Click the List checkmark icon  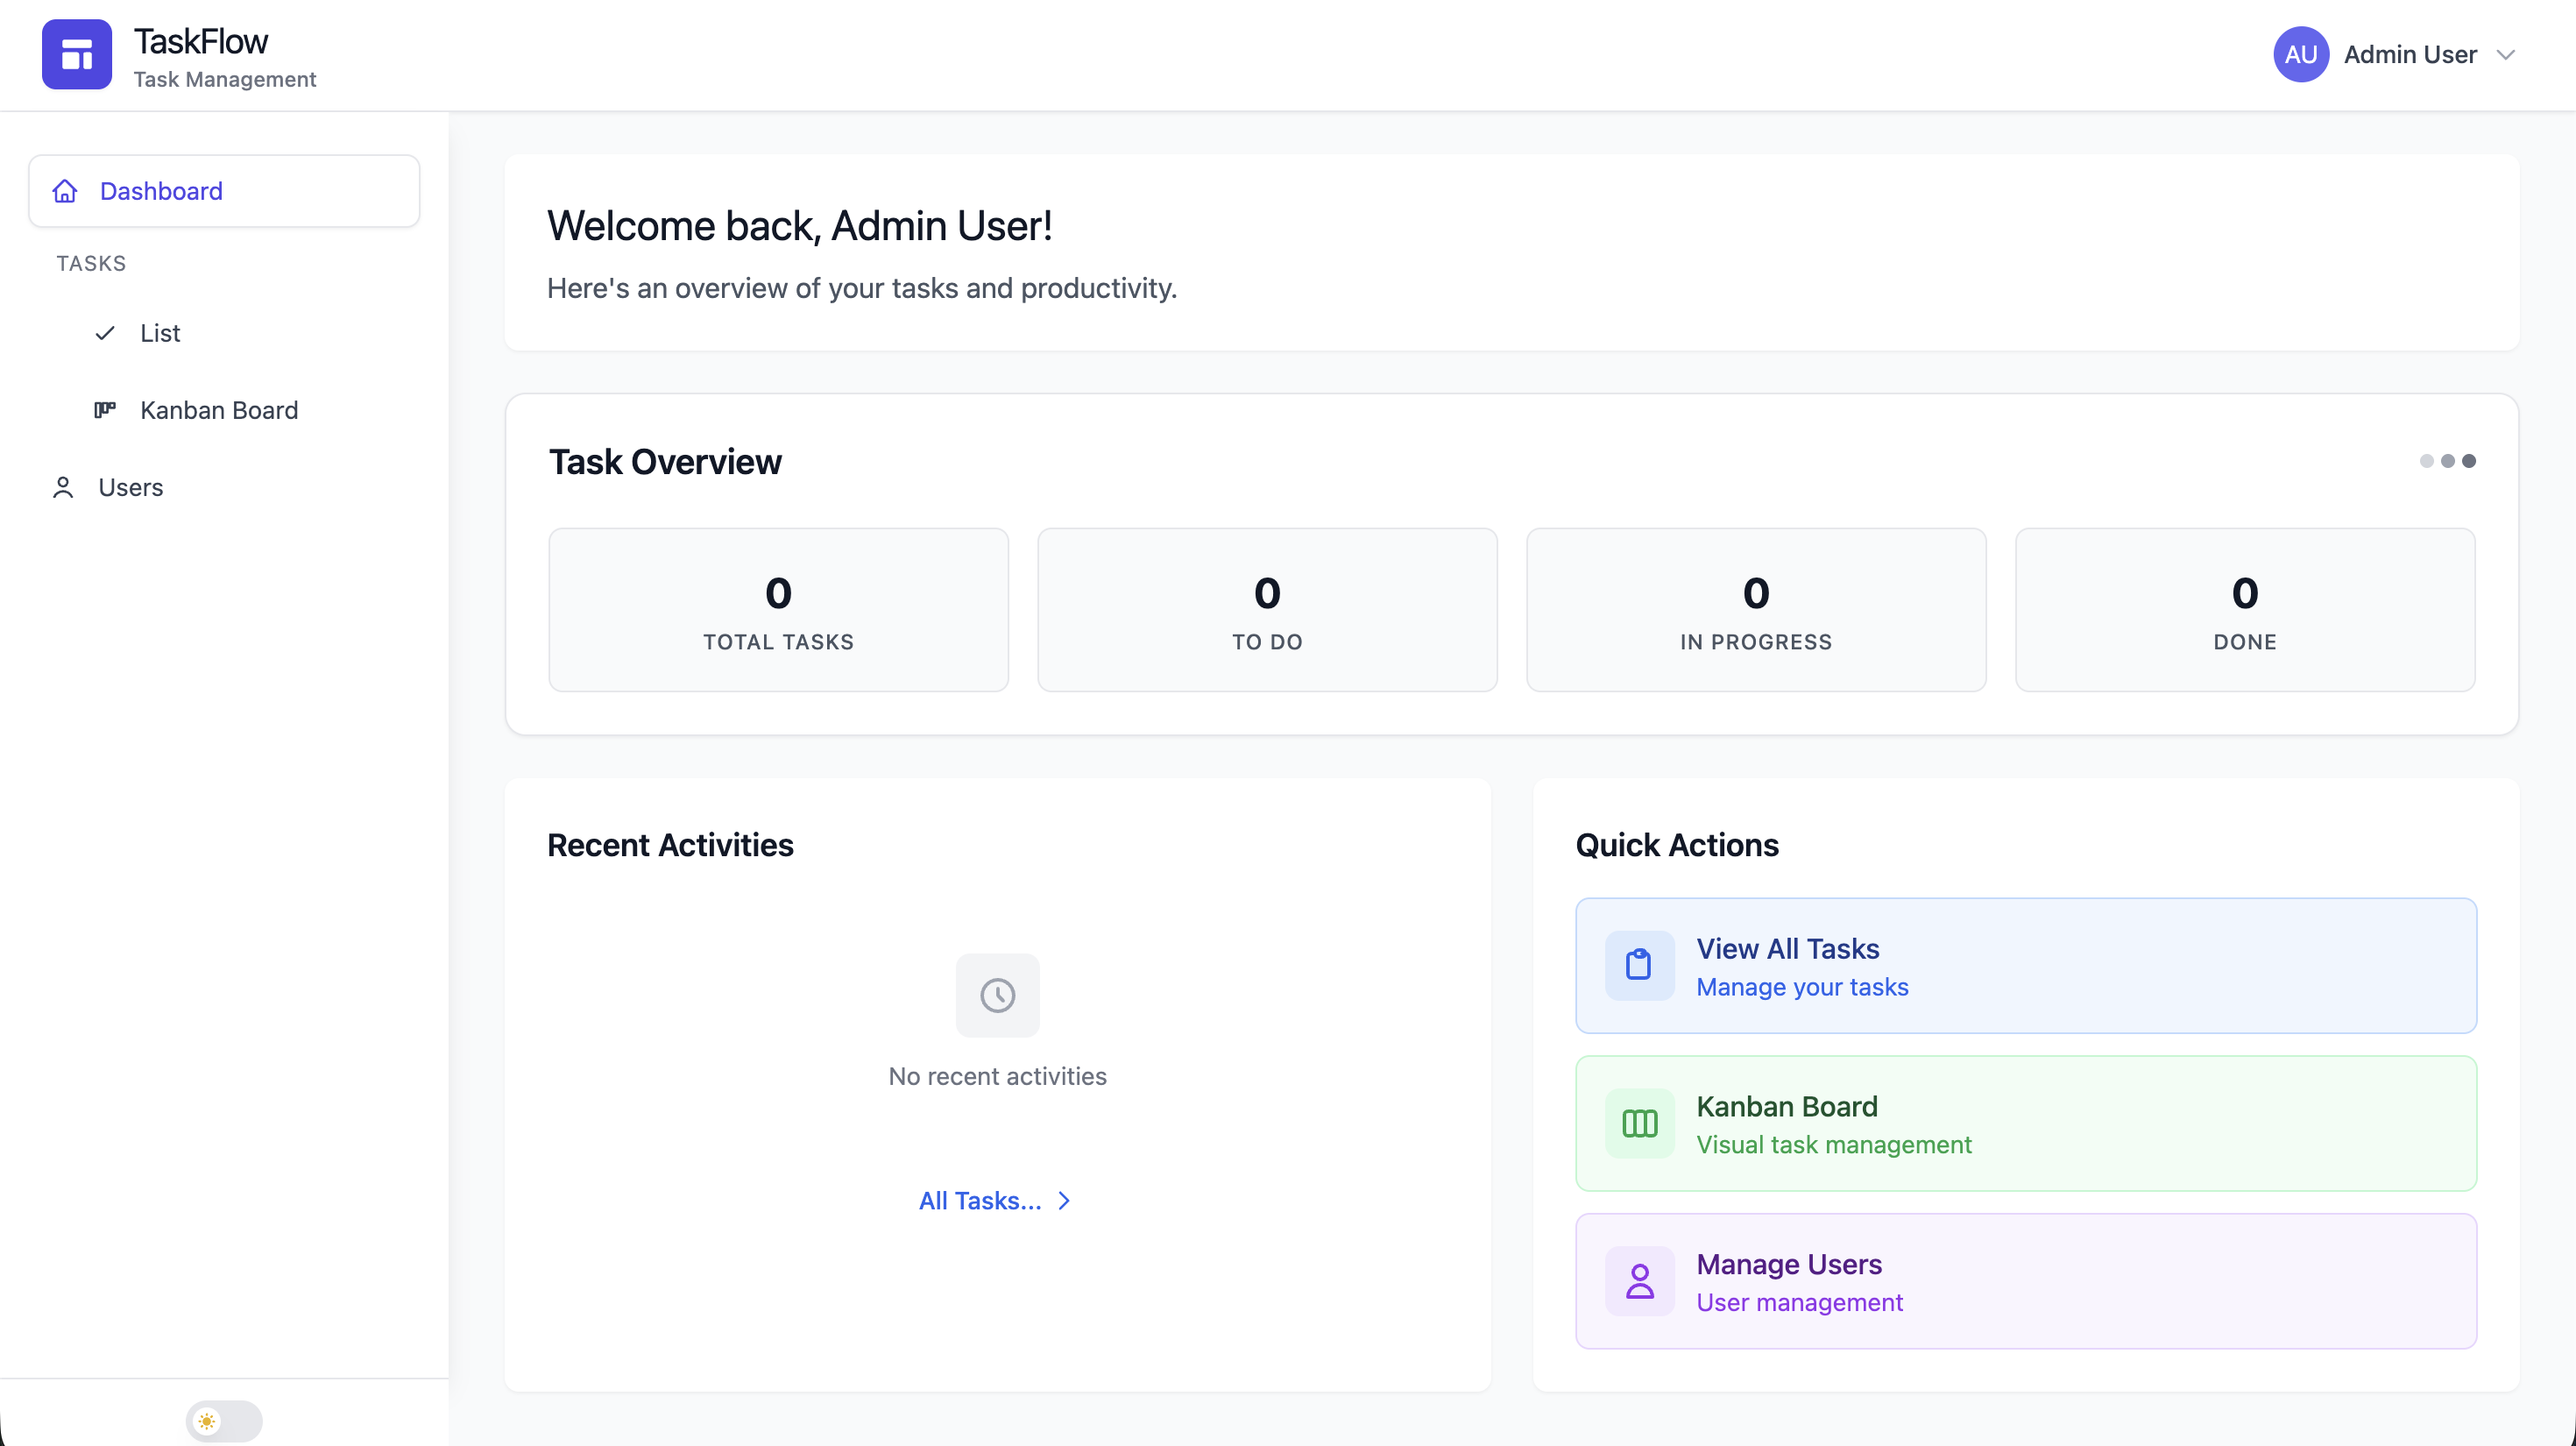click(105, 333)
